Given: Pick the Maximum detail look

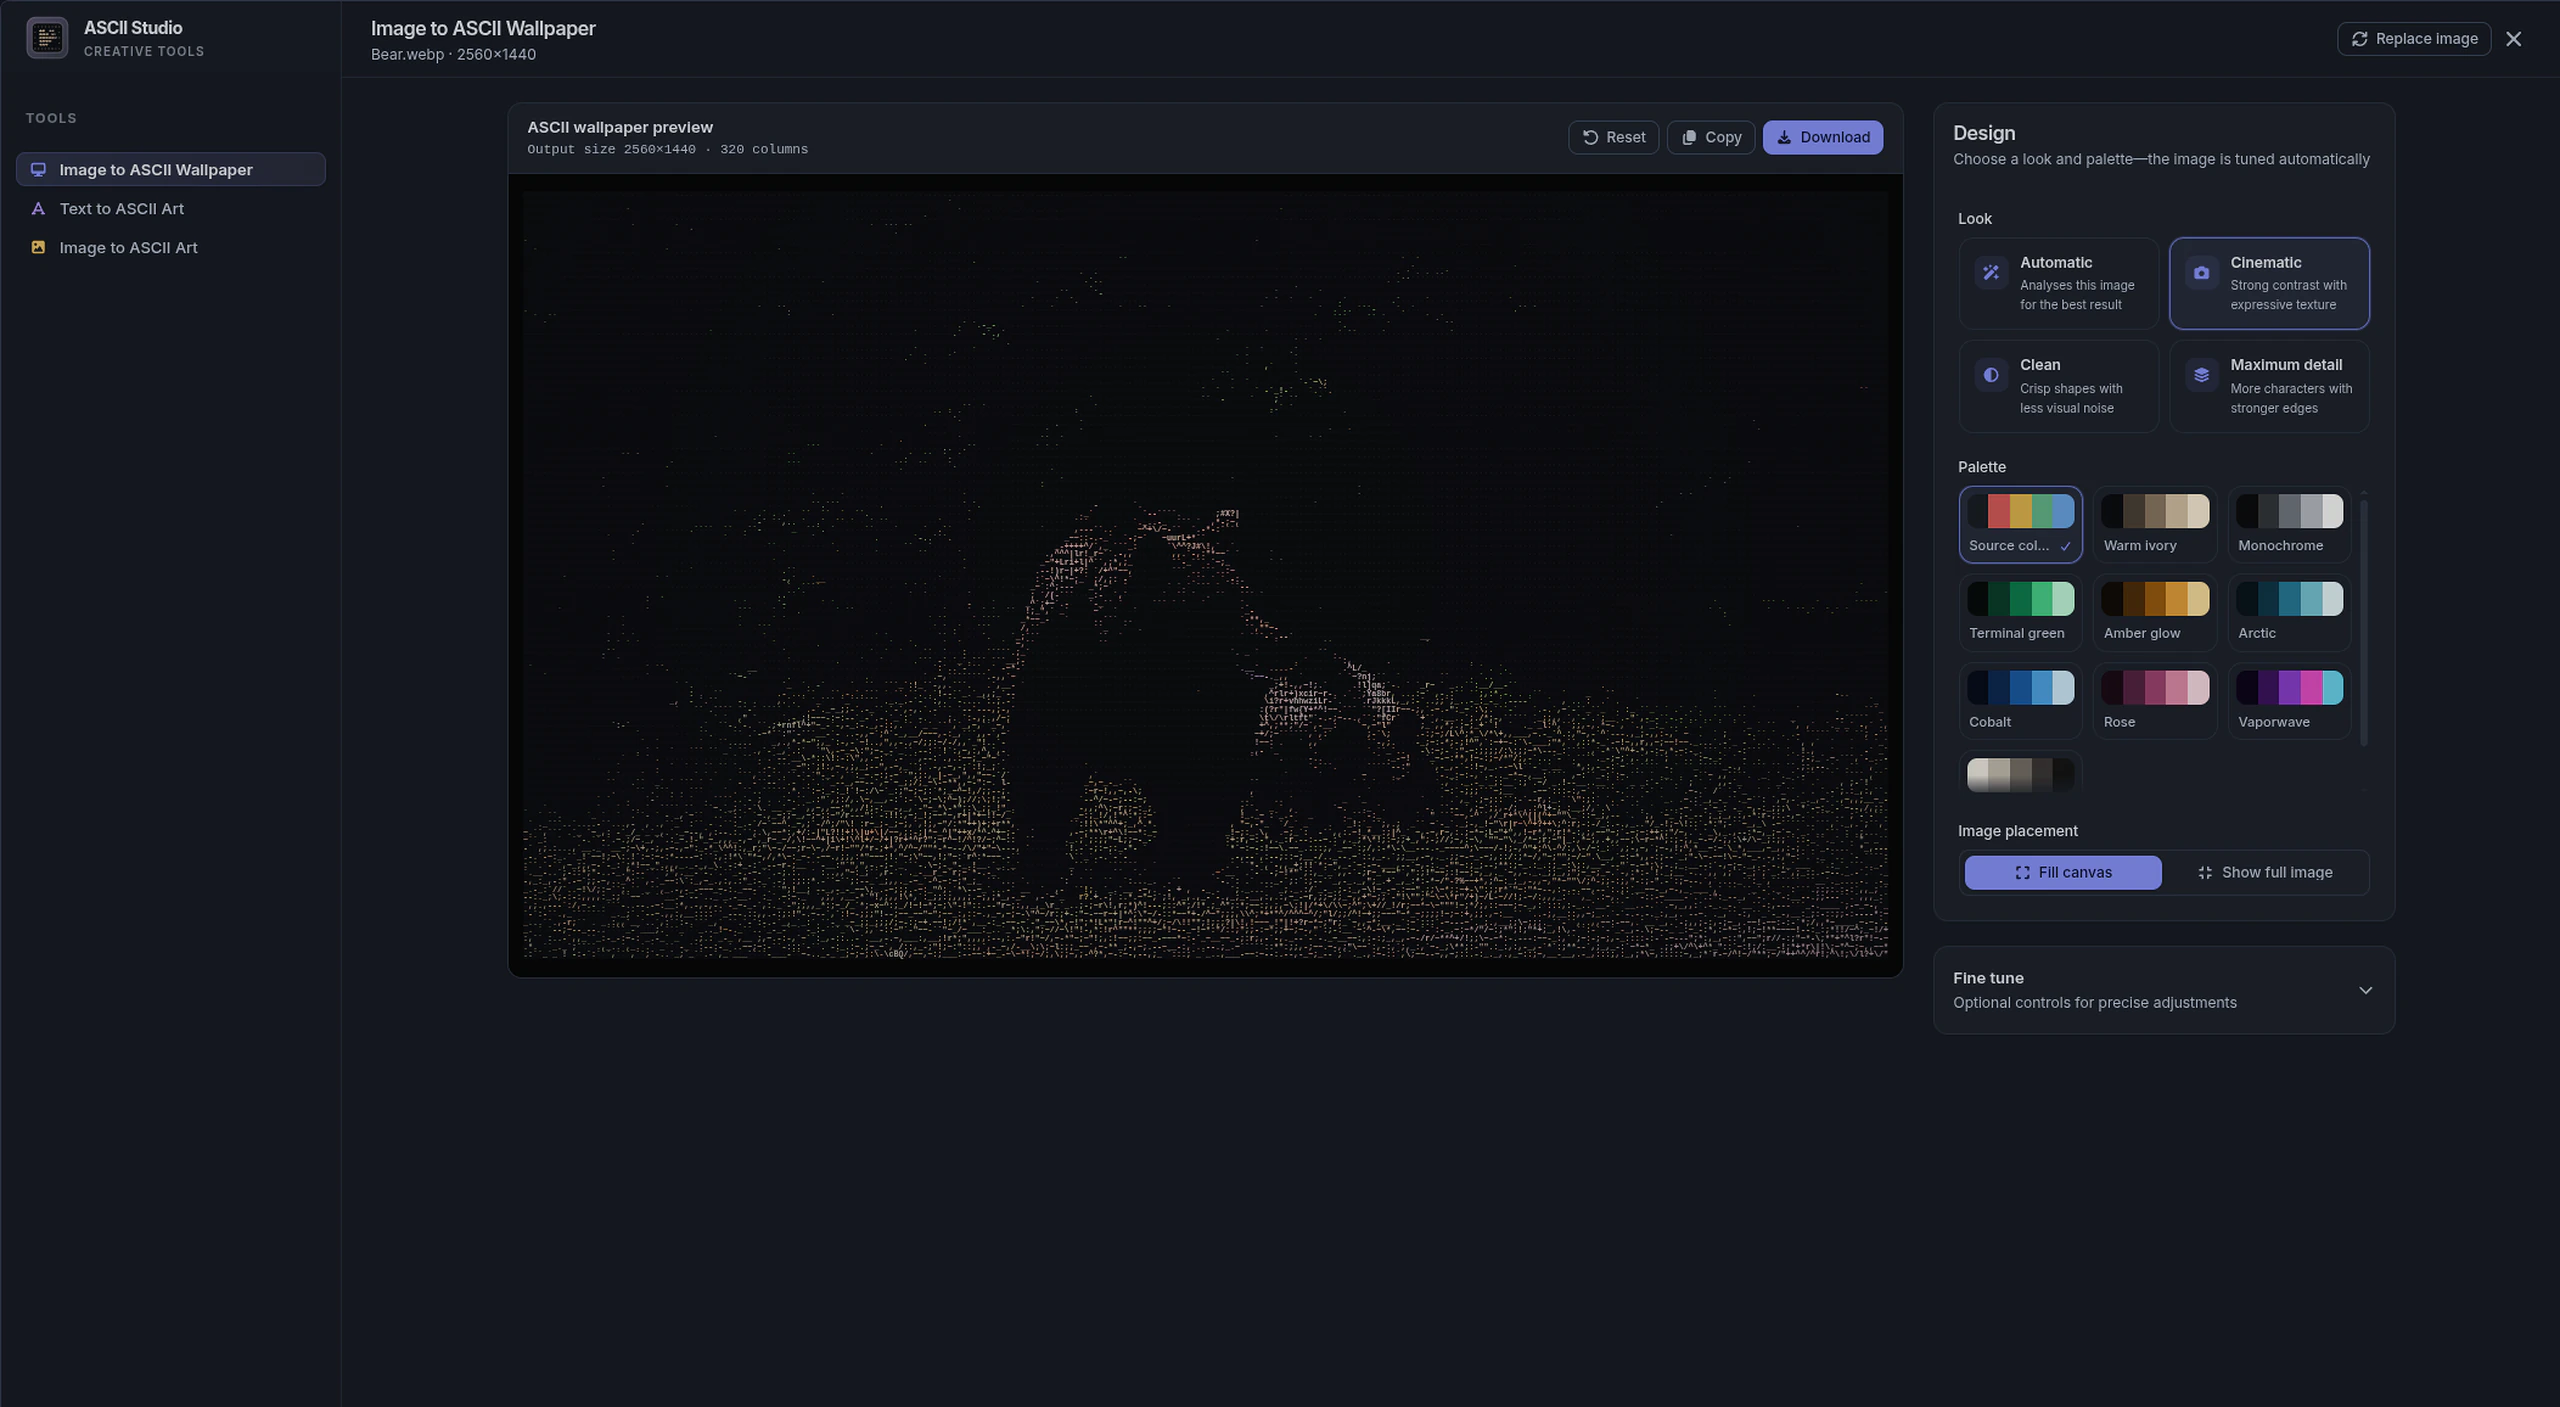Looking at the screenshot, I should (x=2269, y=386).
